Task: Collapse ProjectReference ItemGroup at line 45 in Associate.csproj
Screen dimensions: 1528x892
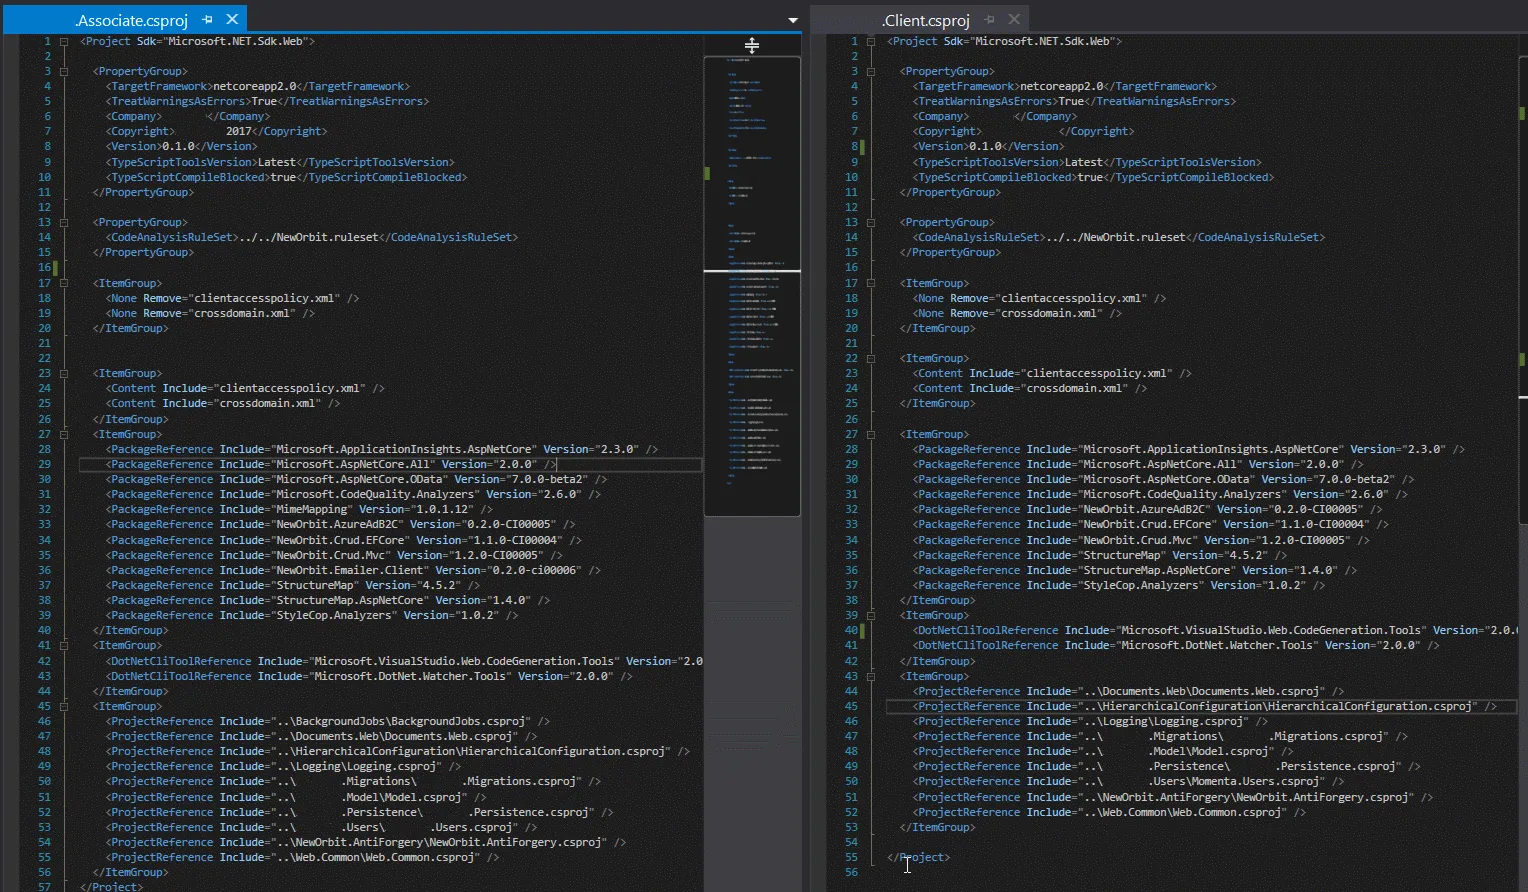Action: pos(64,707)
